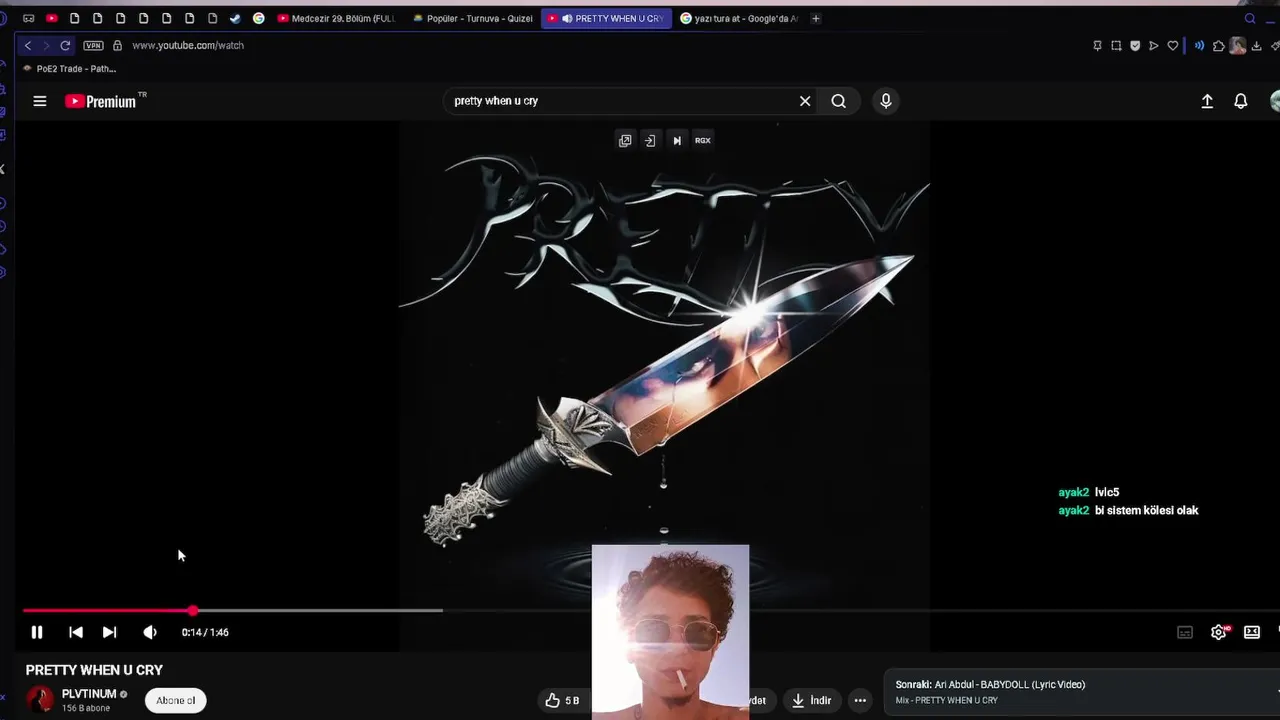
Task: Toggle theater mode in player
Action: tap(1252, 632)
